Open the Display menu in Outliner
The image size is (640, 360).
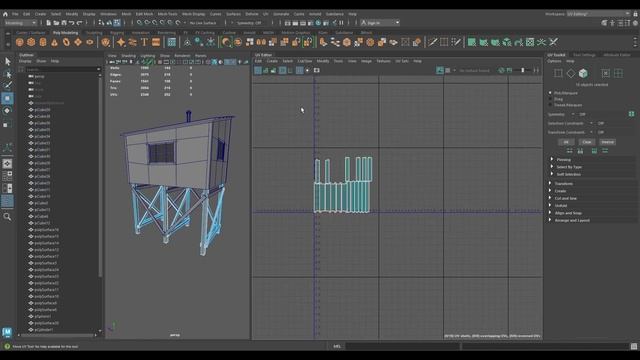(25, 61)
